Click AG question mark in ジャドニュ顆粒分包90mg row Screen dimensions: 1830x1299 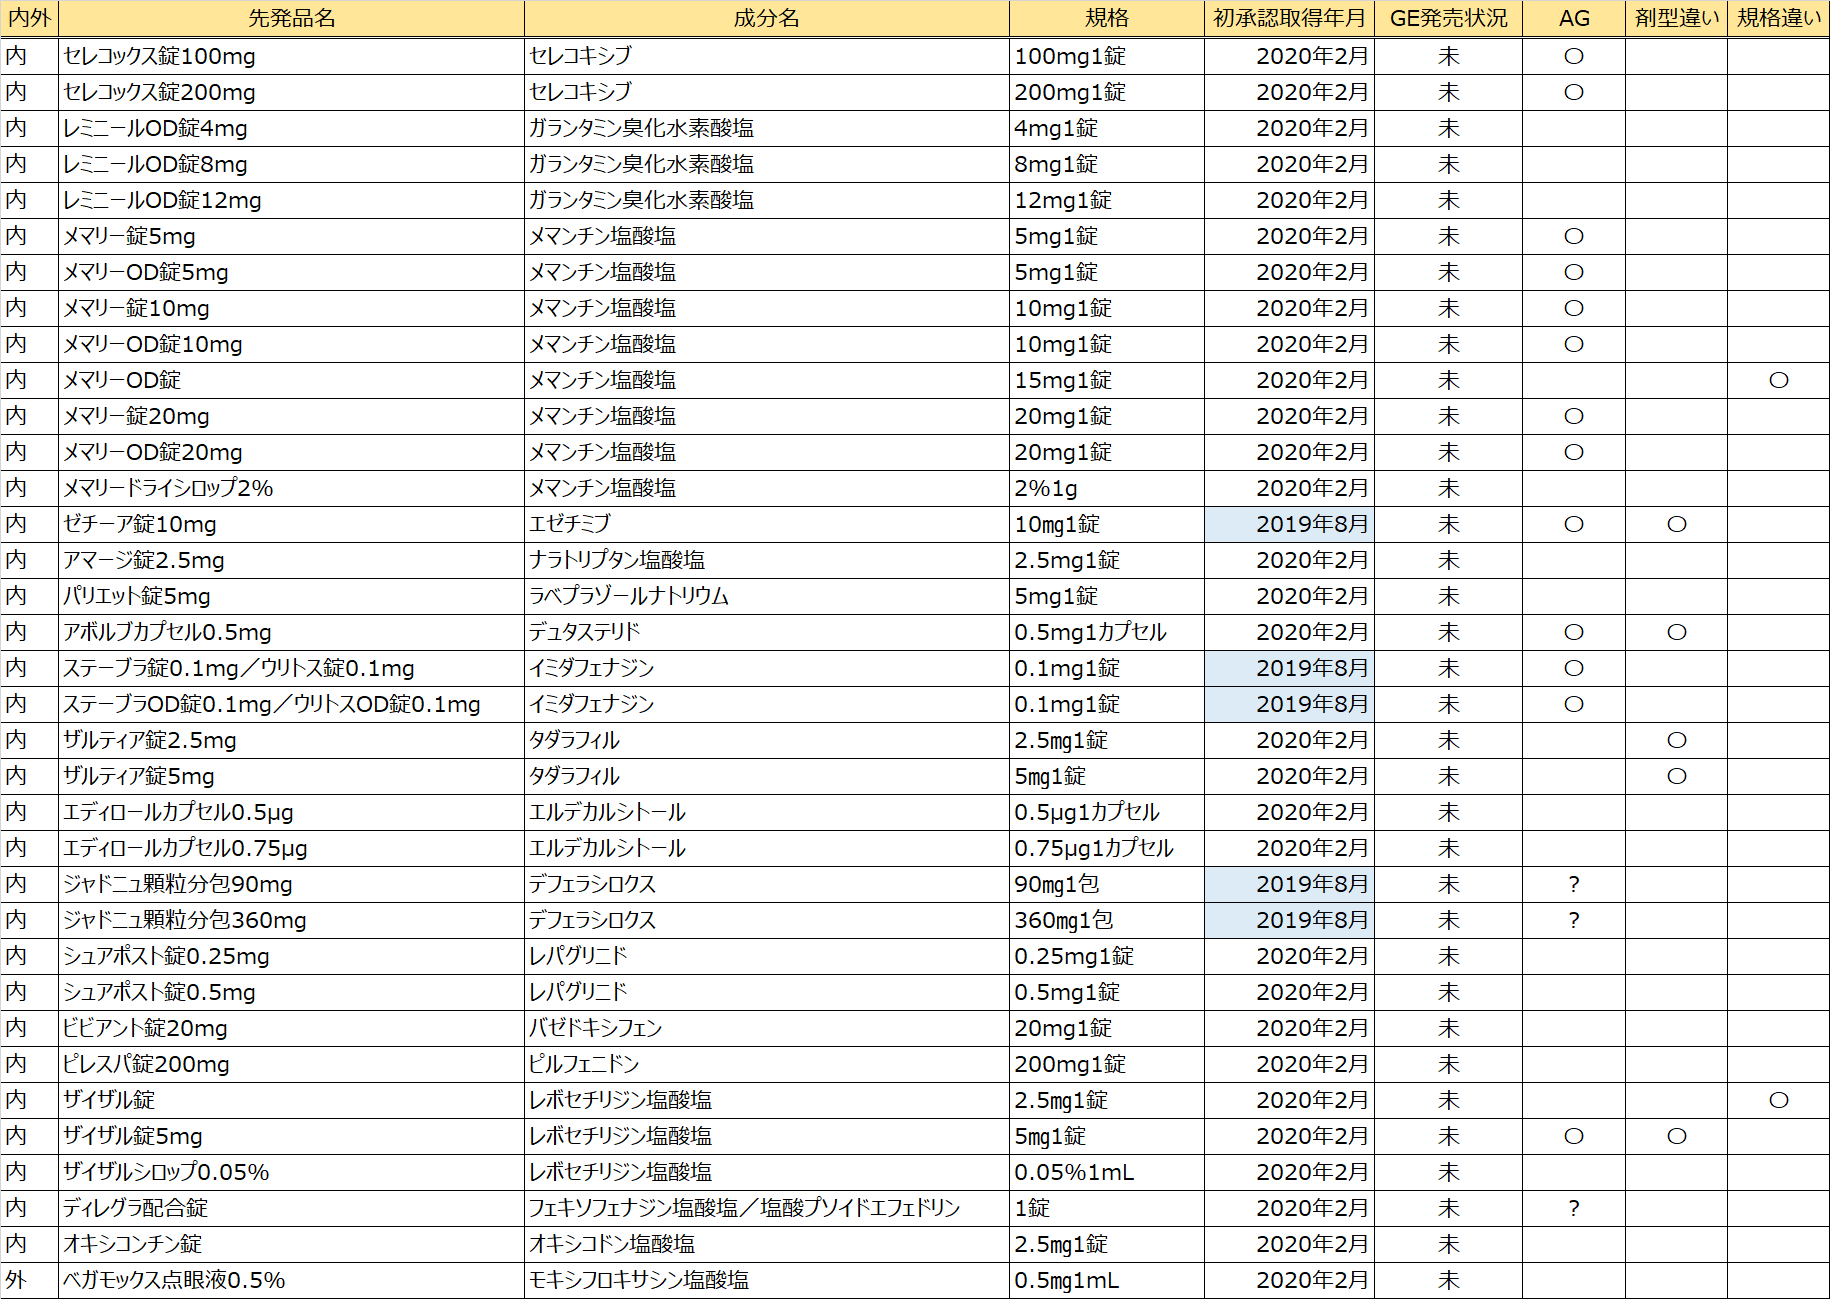1574,884
